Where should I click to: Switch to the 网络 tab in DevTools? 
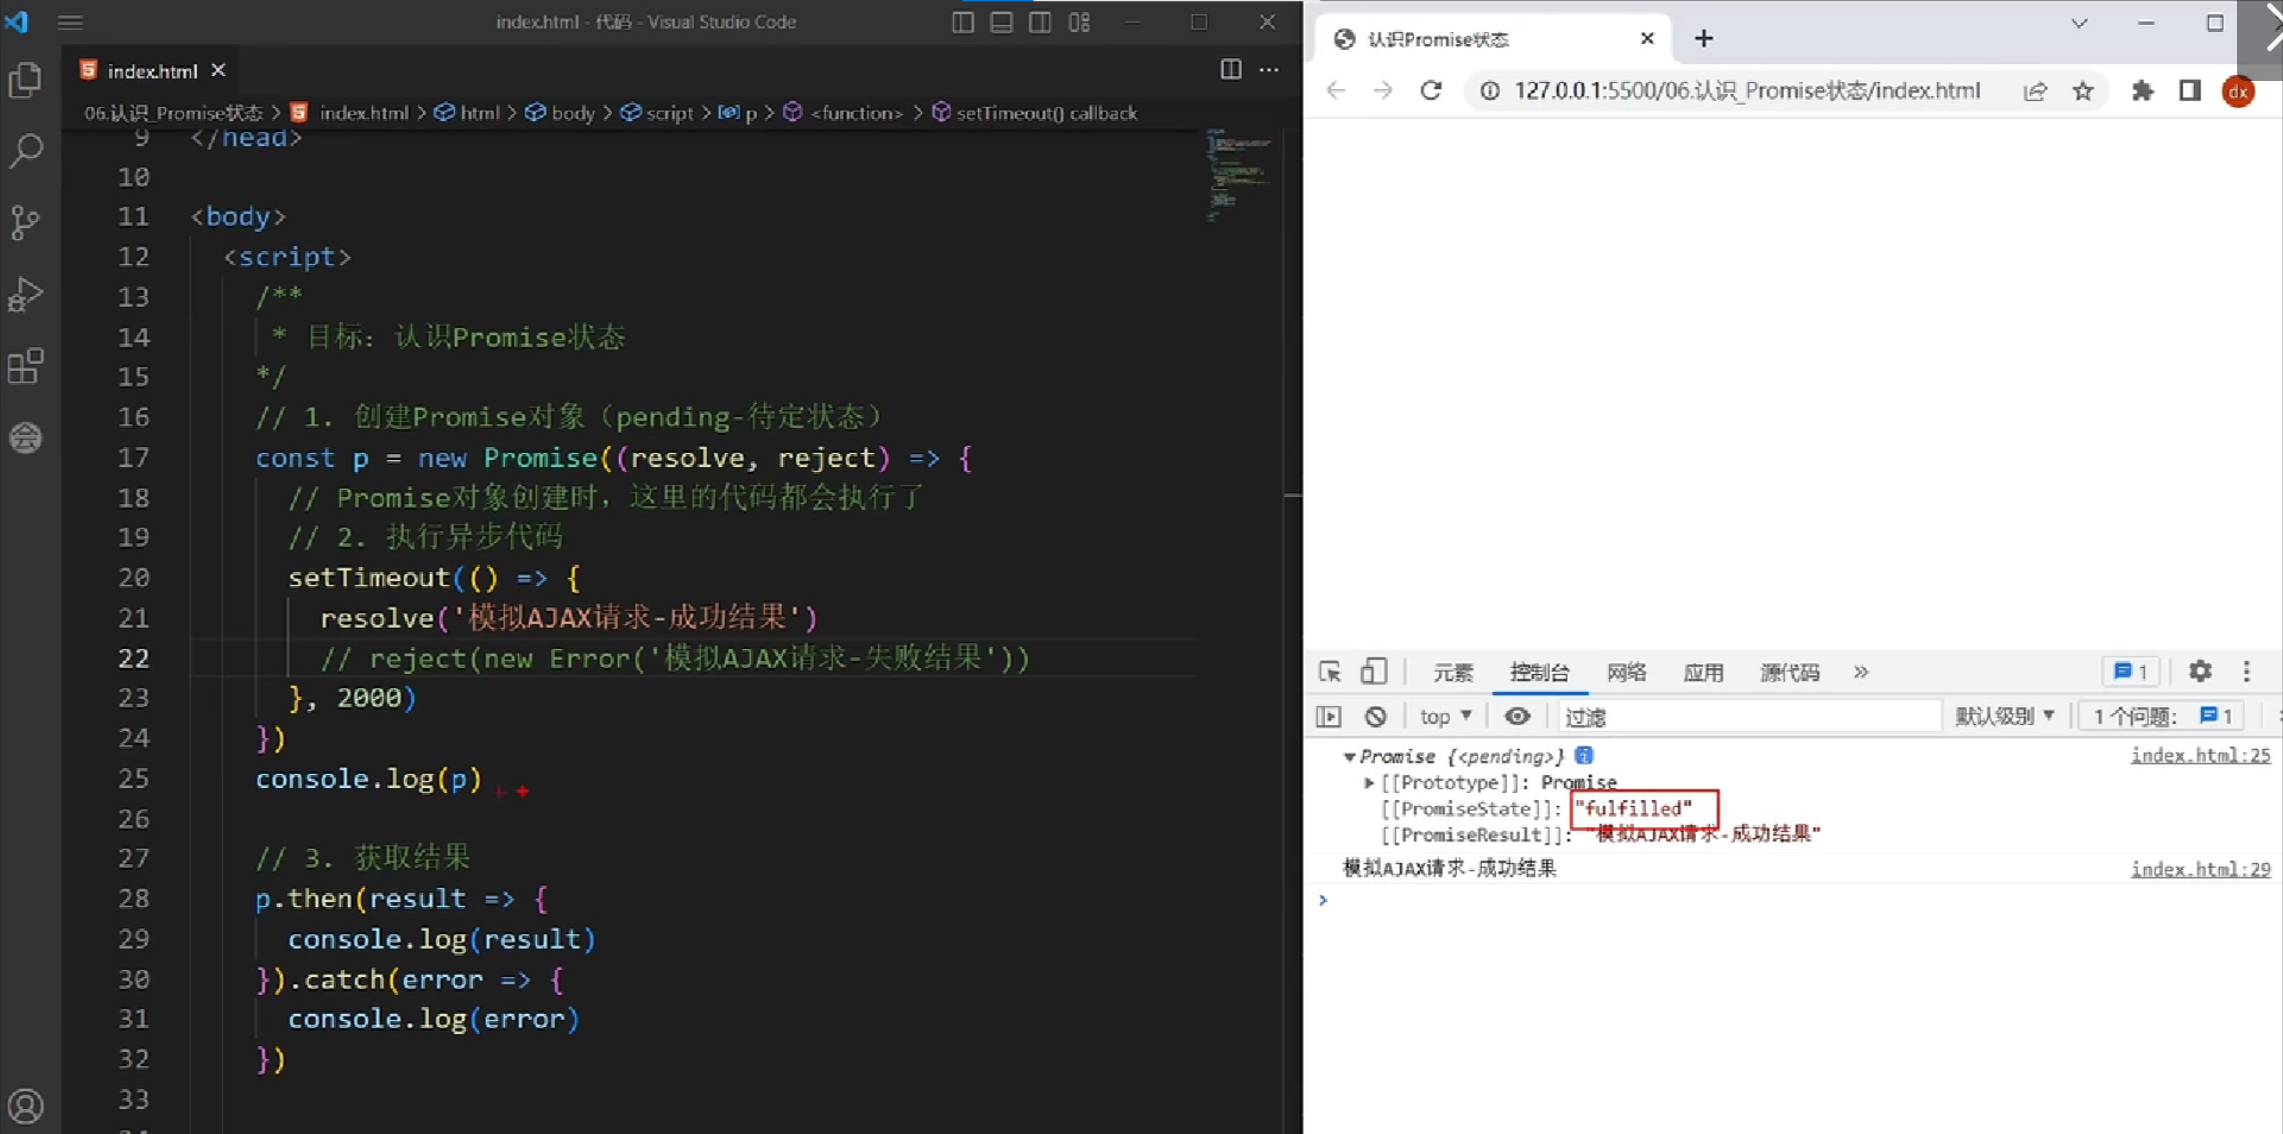tap(1625, 671)
